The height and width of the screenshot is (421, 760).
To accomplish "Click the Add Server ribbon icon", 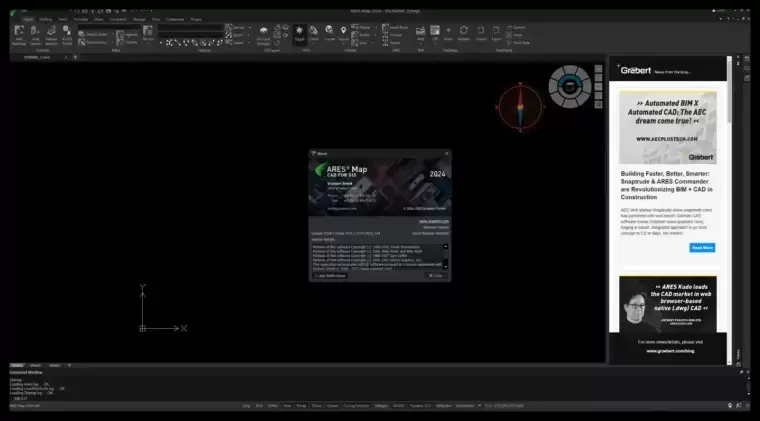I will coord(35,35).
